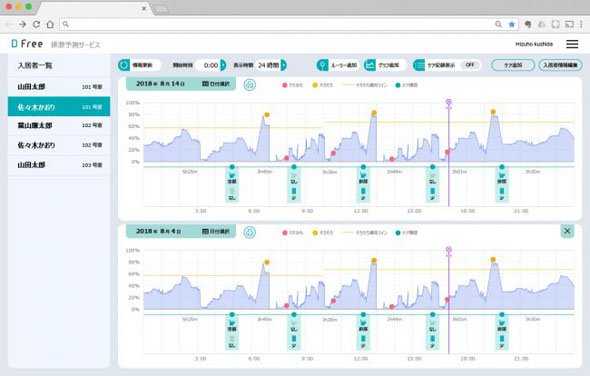Screen dimensions: 590x376
Task: Open the hamburger menu beside Mizuho kushida
Action: 572,44
